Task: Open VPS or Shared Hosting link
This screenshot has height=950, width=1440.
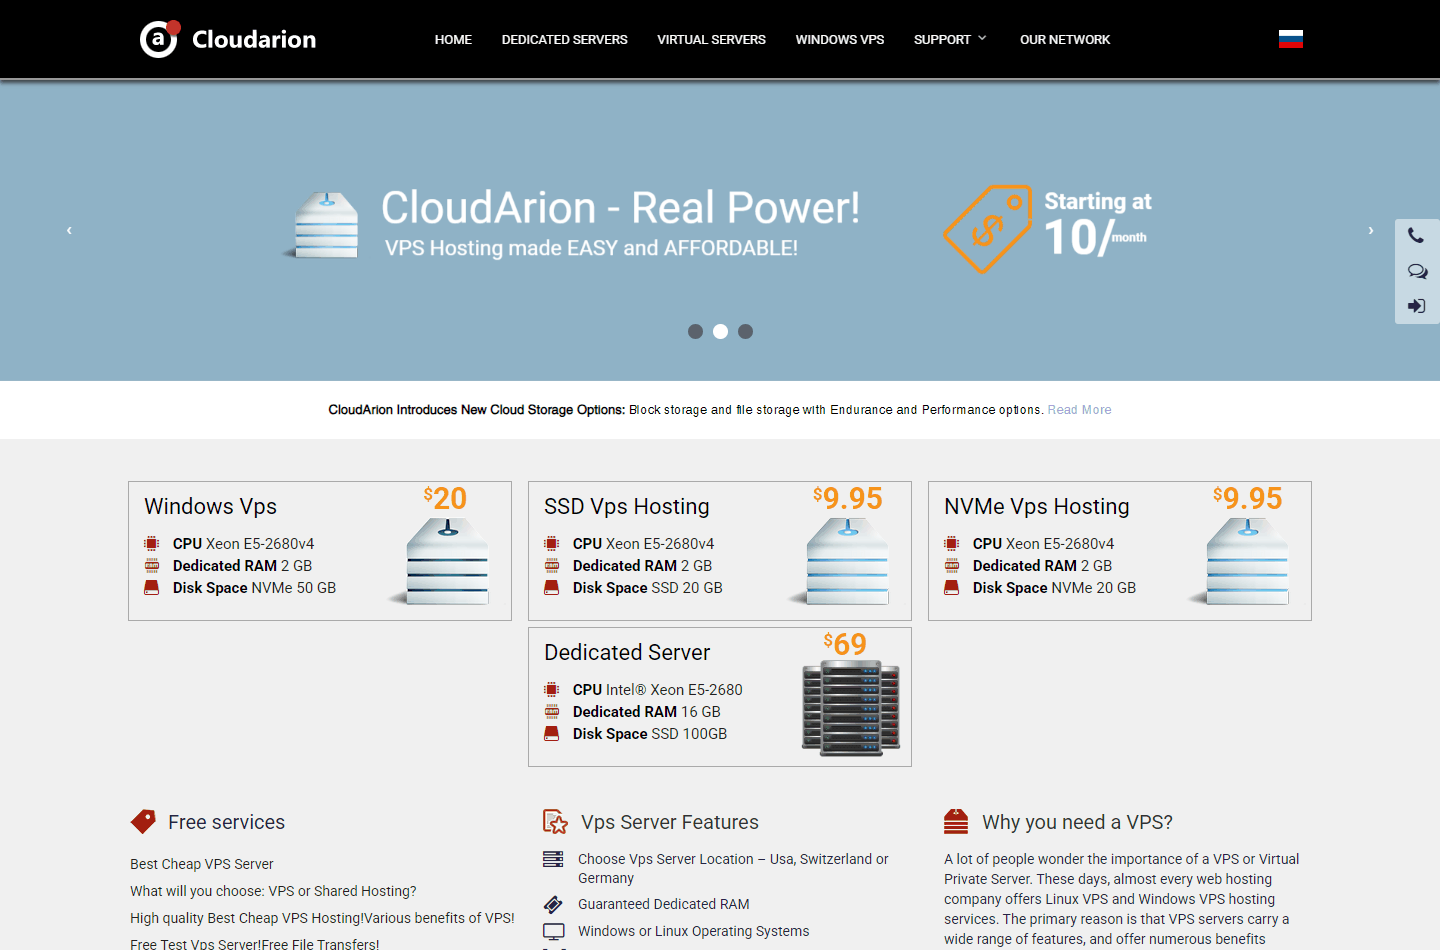Action: tap(273, 891)
